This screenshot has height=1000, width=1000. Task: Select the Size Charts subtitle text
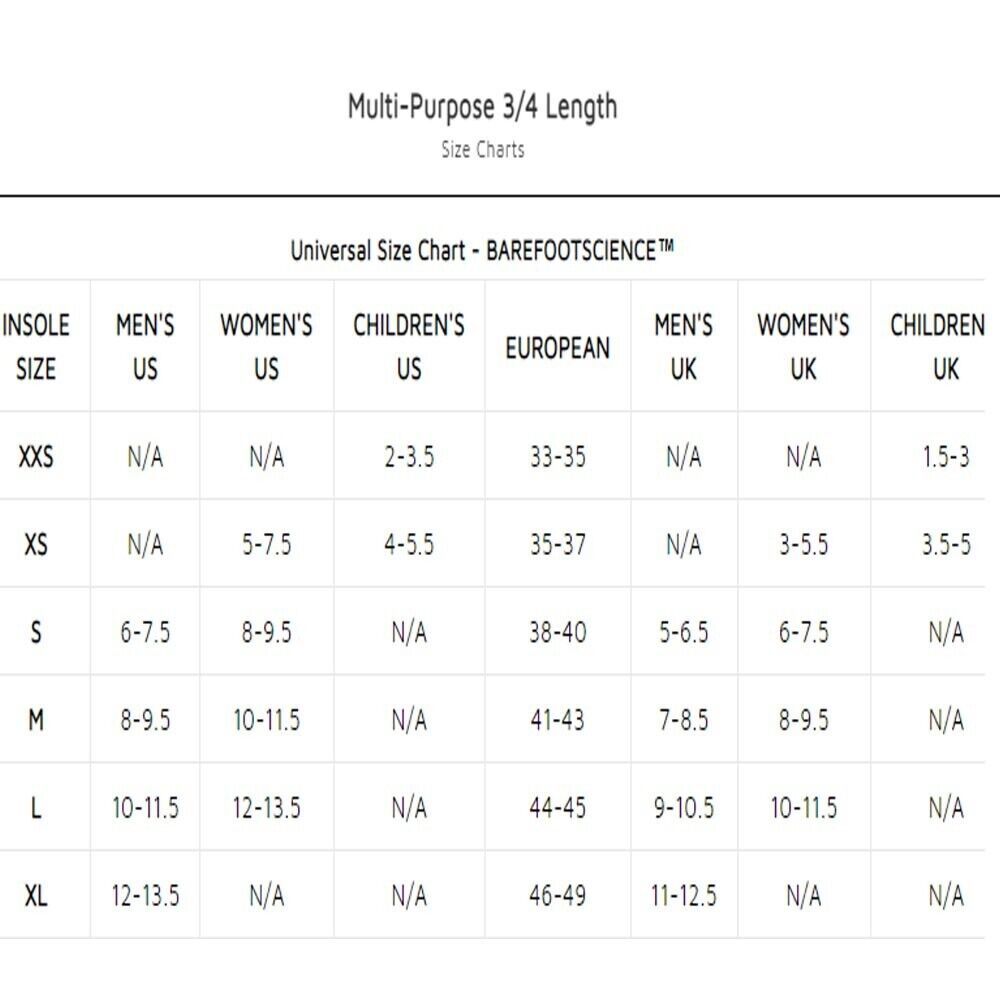pos(483,150)
